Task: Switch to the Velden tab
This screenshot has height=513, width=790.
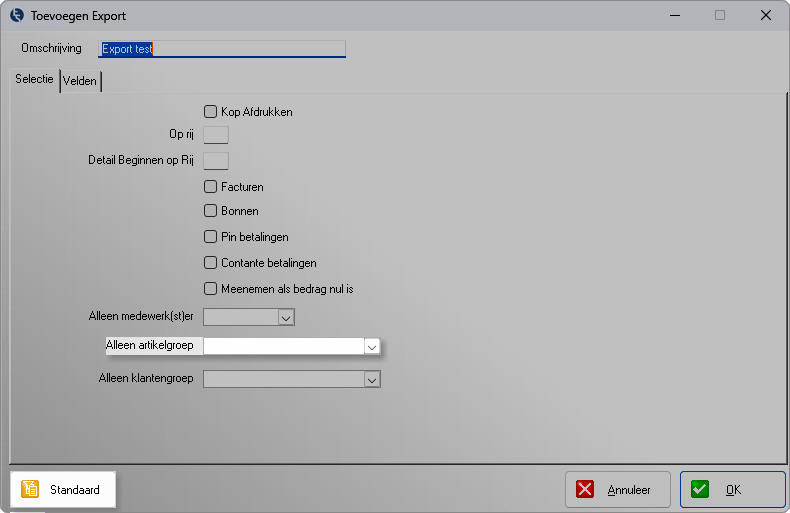Action: (x=80, y=81)
